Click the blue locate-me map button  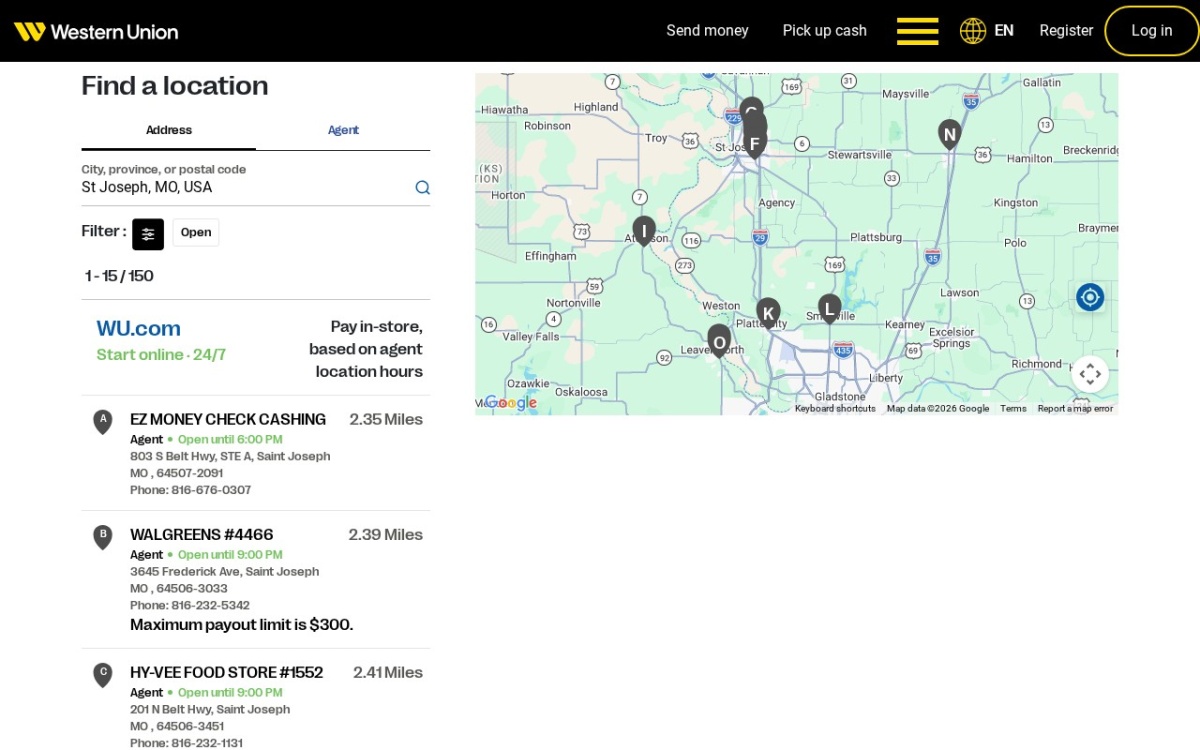pyautogui.click(x=1090, y=297)
